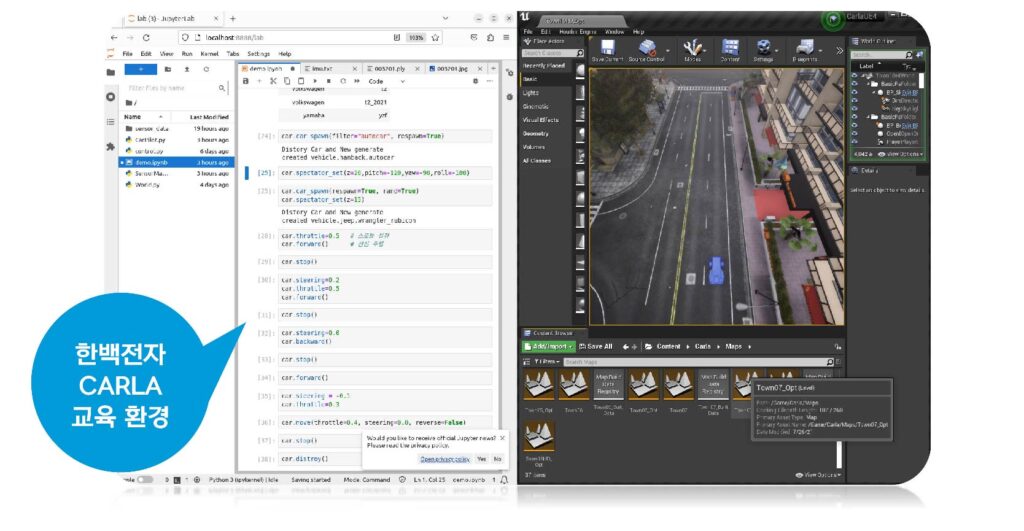The width and height of the screenshot is (1024, 531).
Task: Toggle visibility eye of PlayerStart row
Action: click(854, 141)
